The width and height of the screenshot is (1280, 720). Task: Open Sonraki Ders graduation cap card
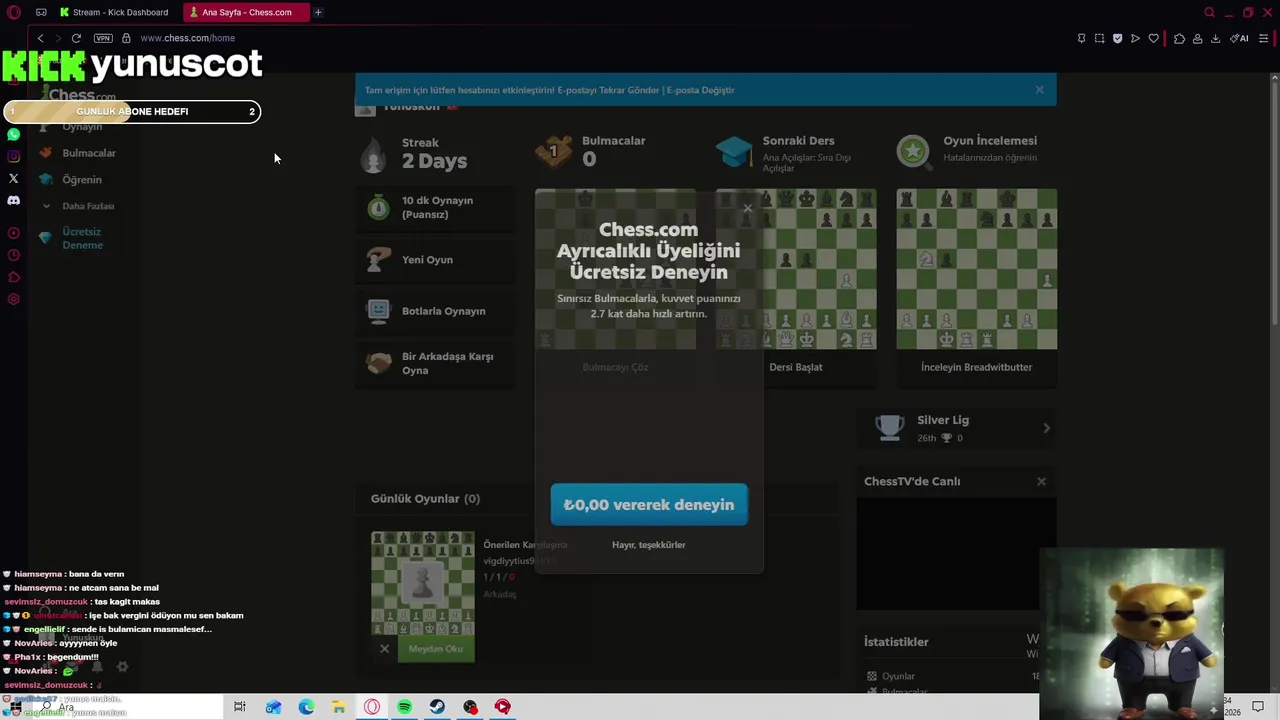pyautogui.click(x=795, y=153)
